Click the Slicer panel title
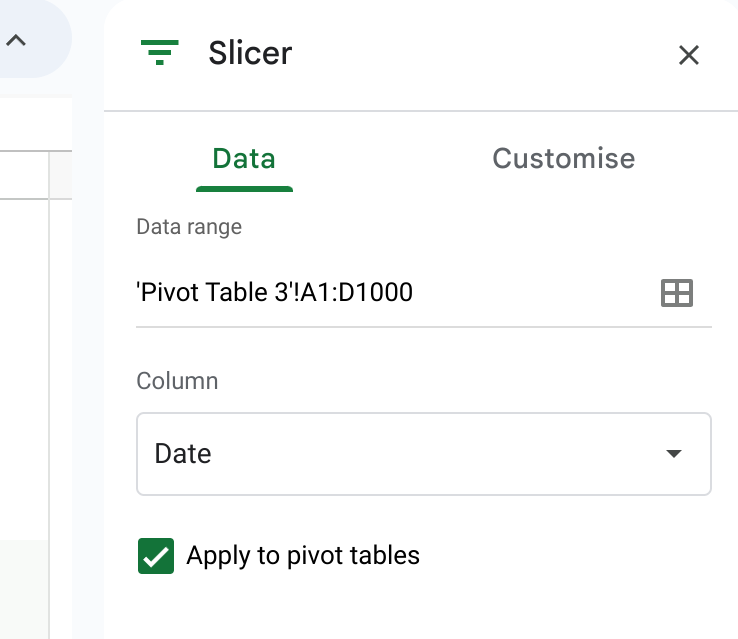The width and height of the screenshot is (738, 639). point(250,53)
